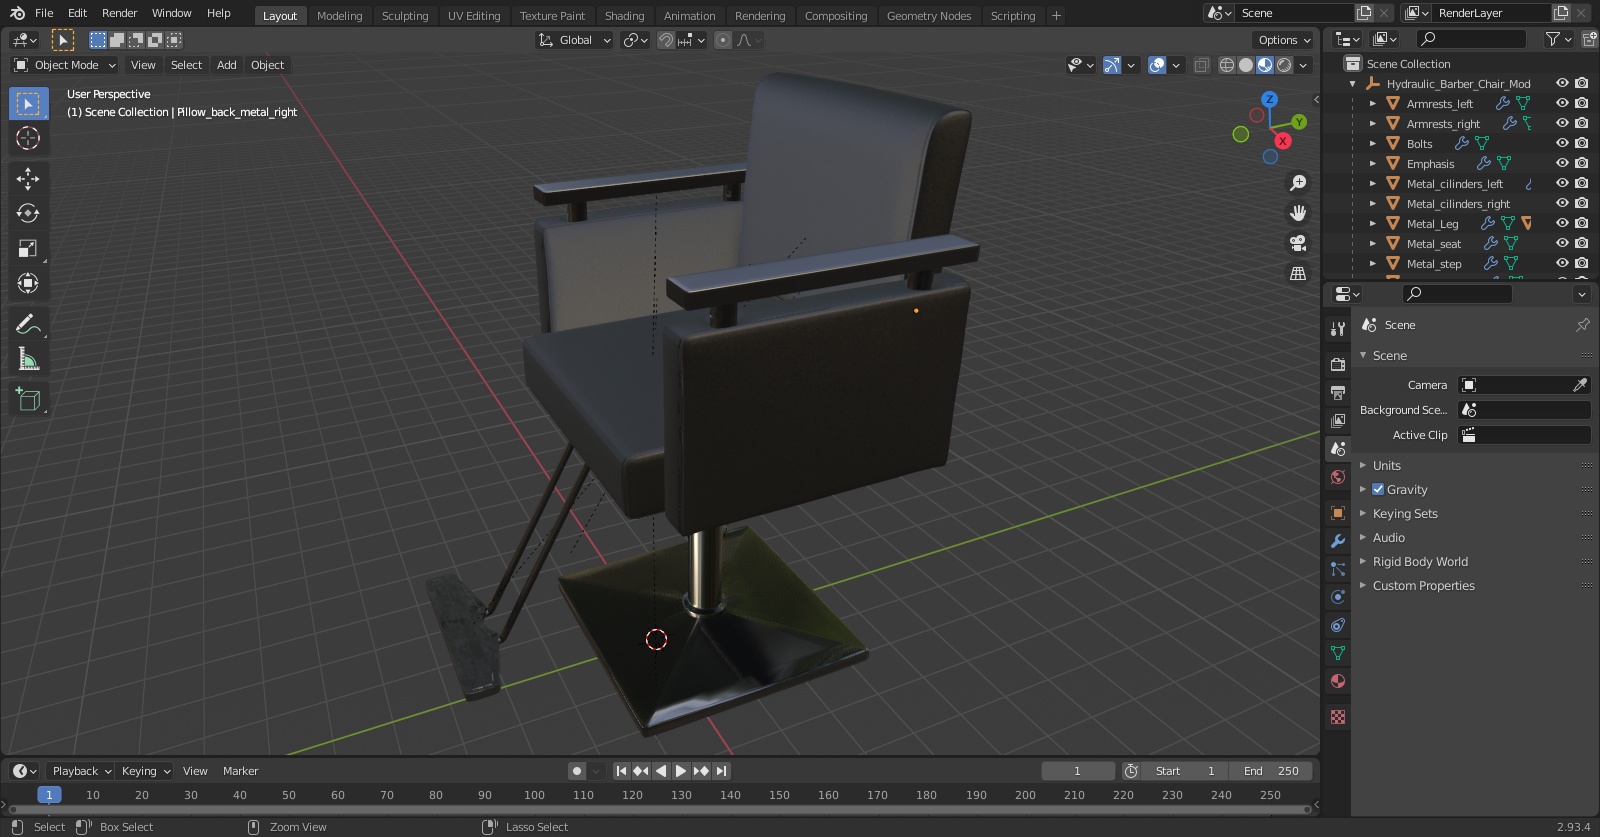Open Options dropdown
The width and height of the screenshot is (1600, 837).
click(x=1284, y=40)
